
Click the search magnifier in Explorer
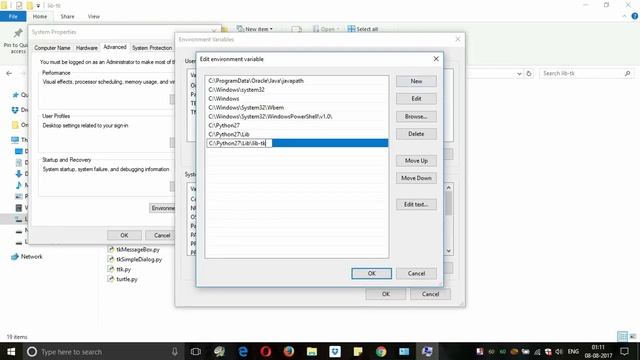pos(627,73)
